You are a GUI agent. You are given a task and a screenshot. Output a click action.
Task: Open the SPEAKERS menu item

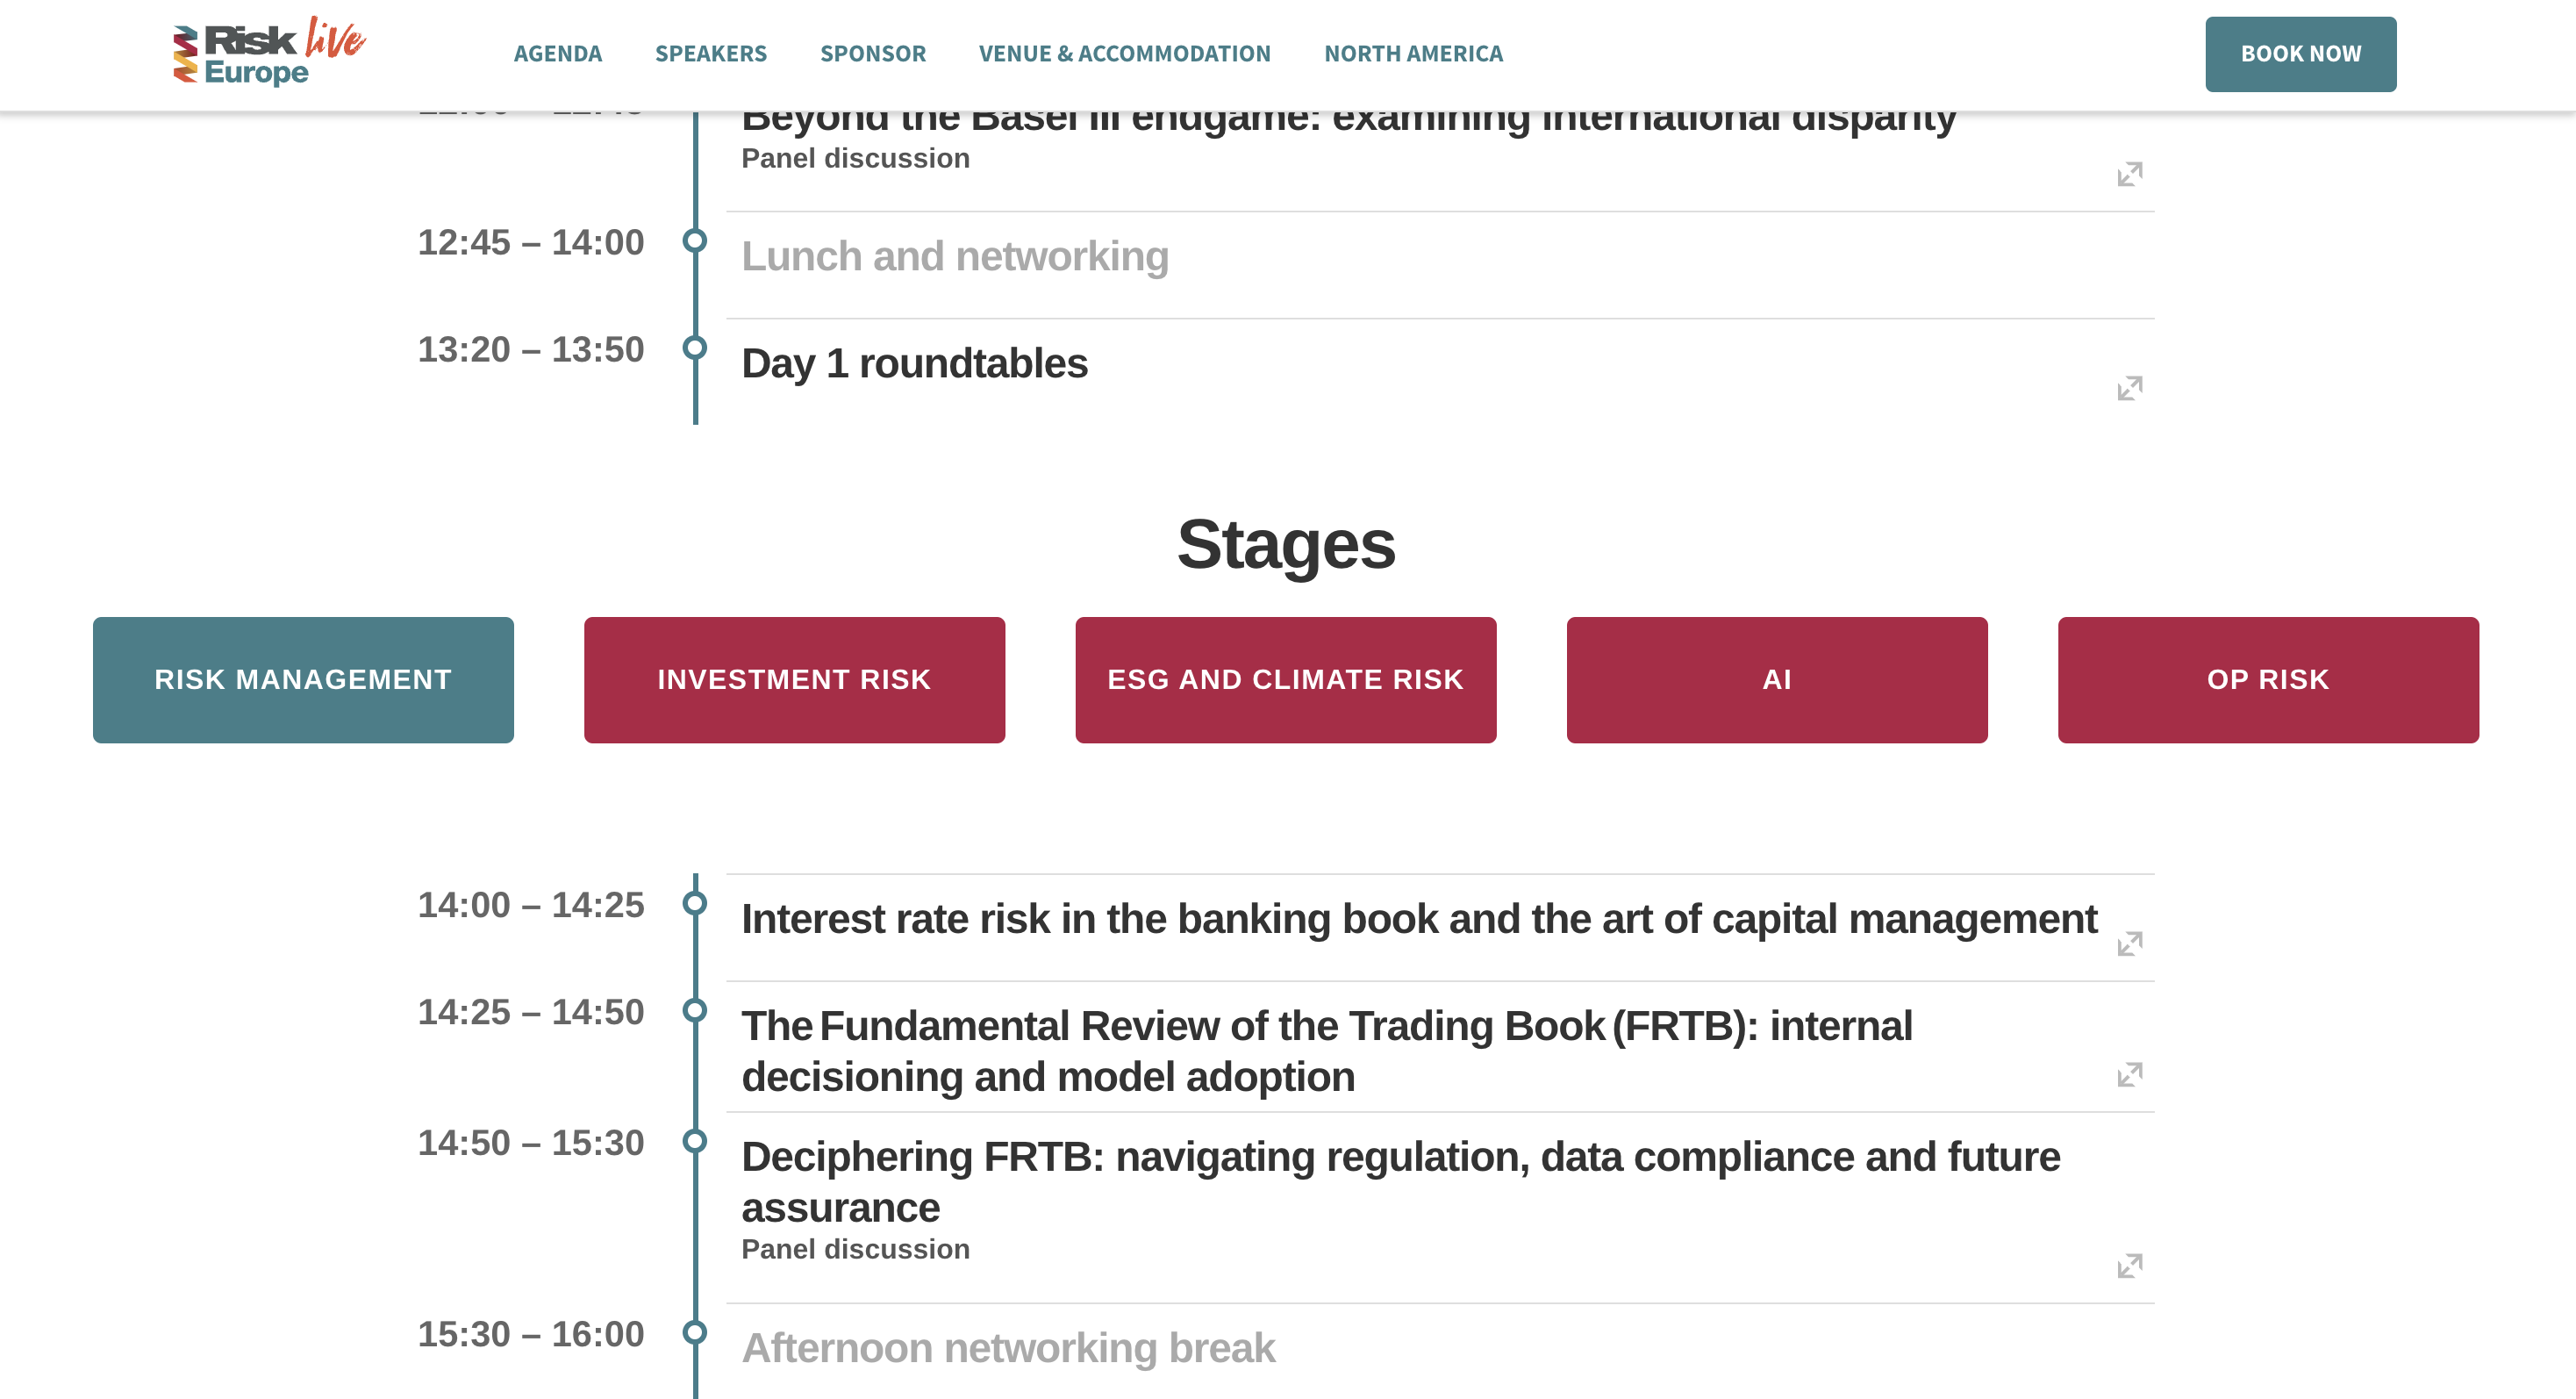coord(711,54)
